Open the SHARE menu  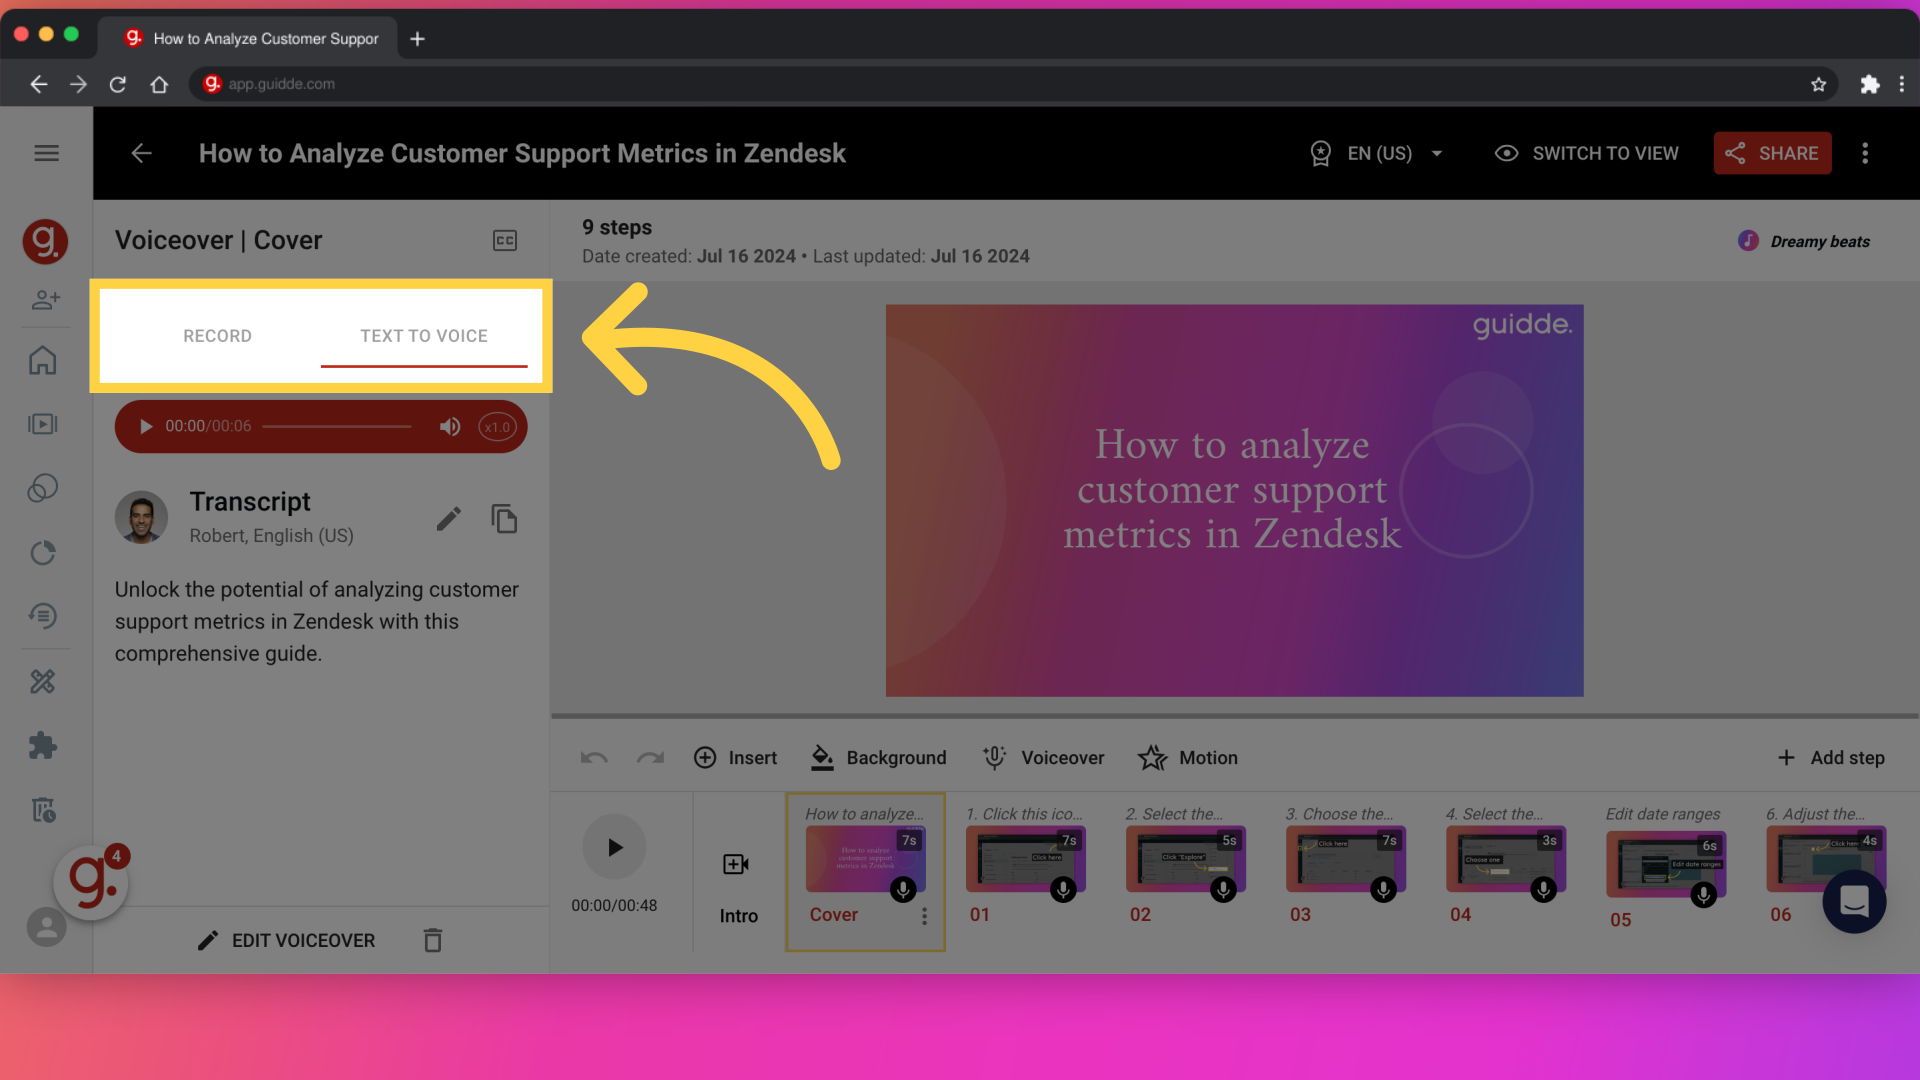[x=1774, y=152]
